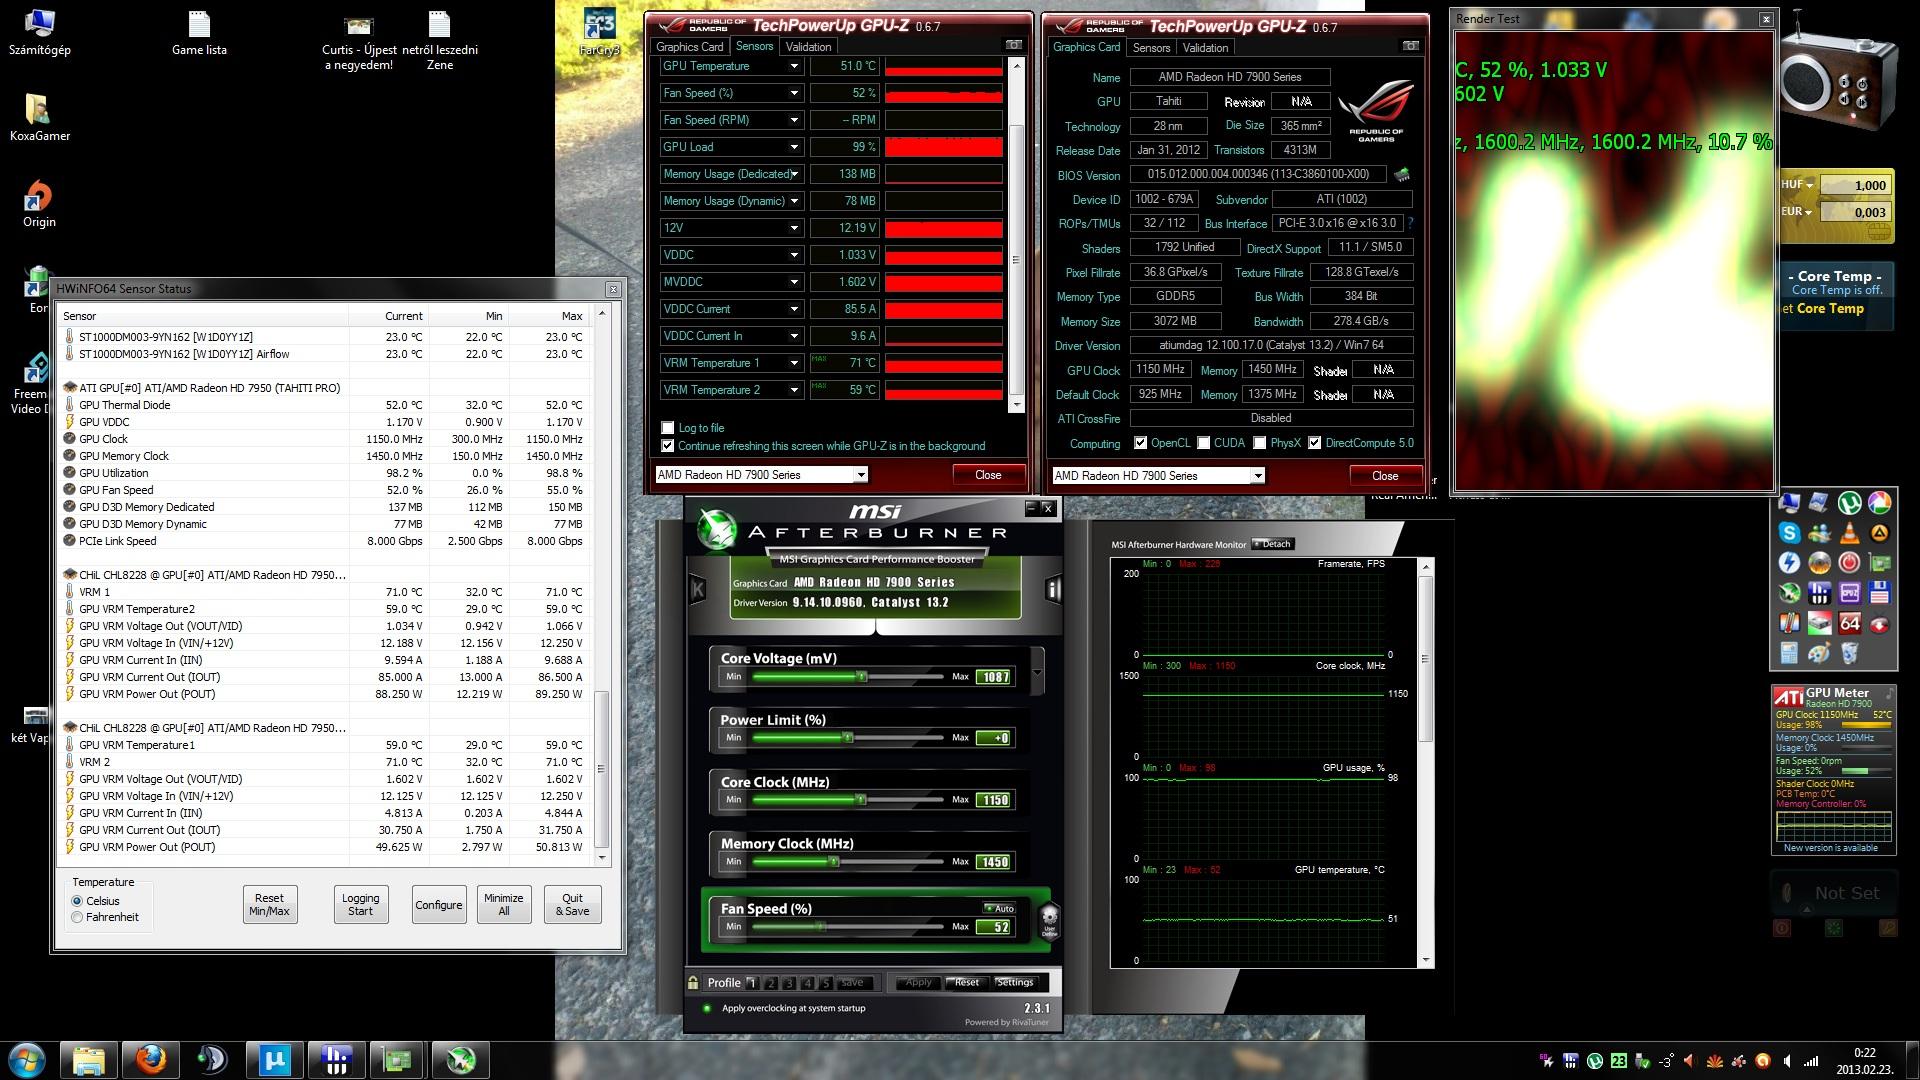Image resolution: width=1920 pixels, height=1080 pixels.
Task: Switch to Sensors tab in right GPU-Z
Action: pyautogui.click(x=1151, y=48)
